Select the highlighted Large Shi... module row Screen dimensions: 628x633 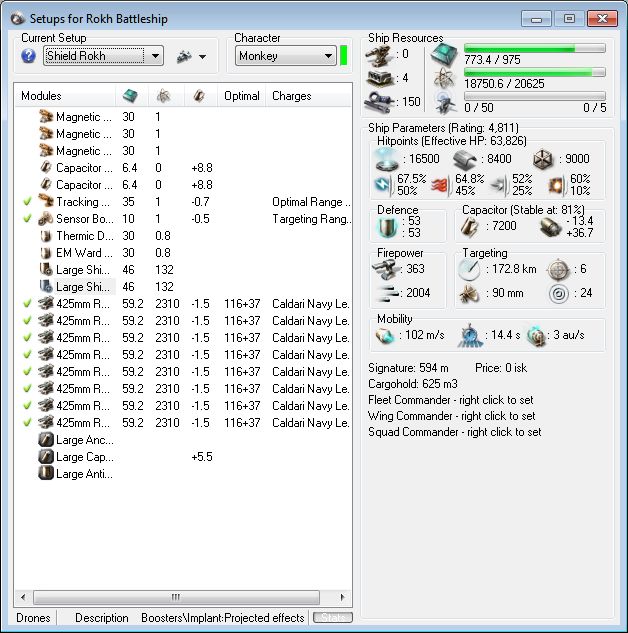tap(183, 286)
